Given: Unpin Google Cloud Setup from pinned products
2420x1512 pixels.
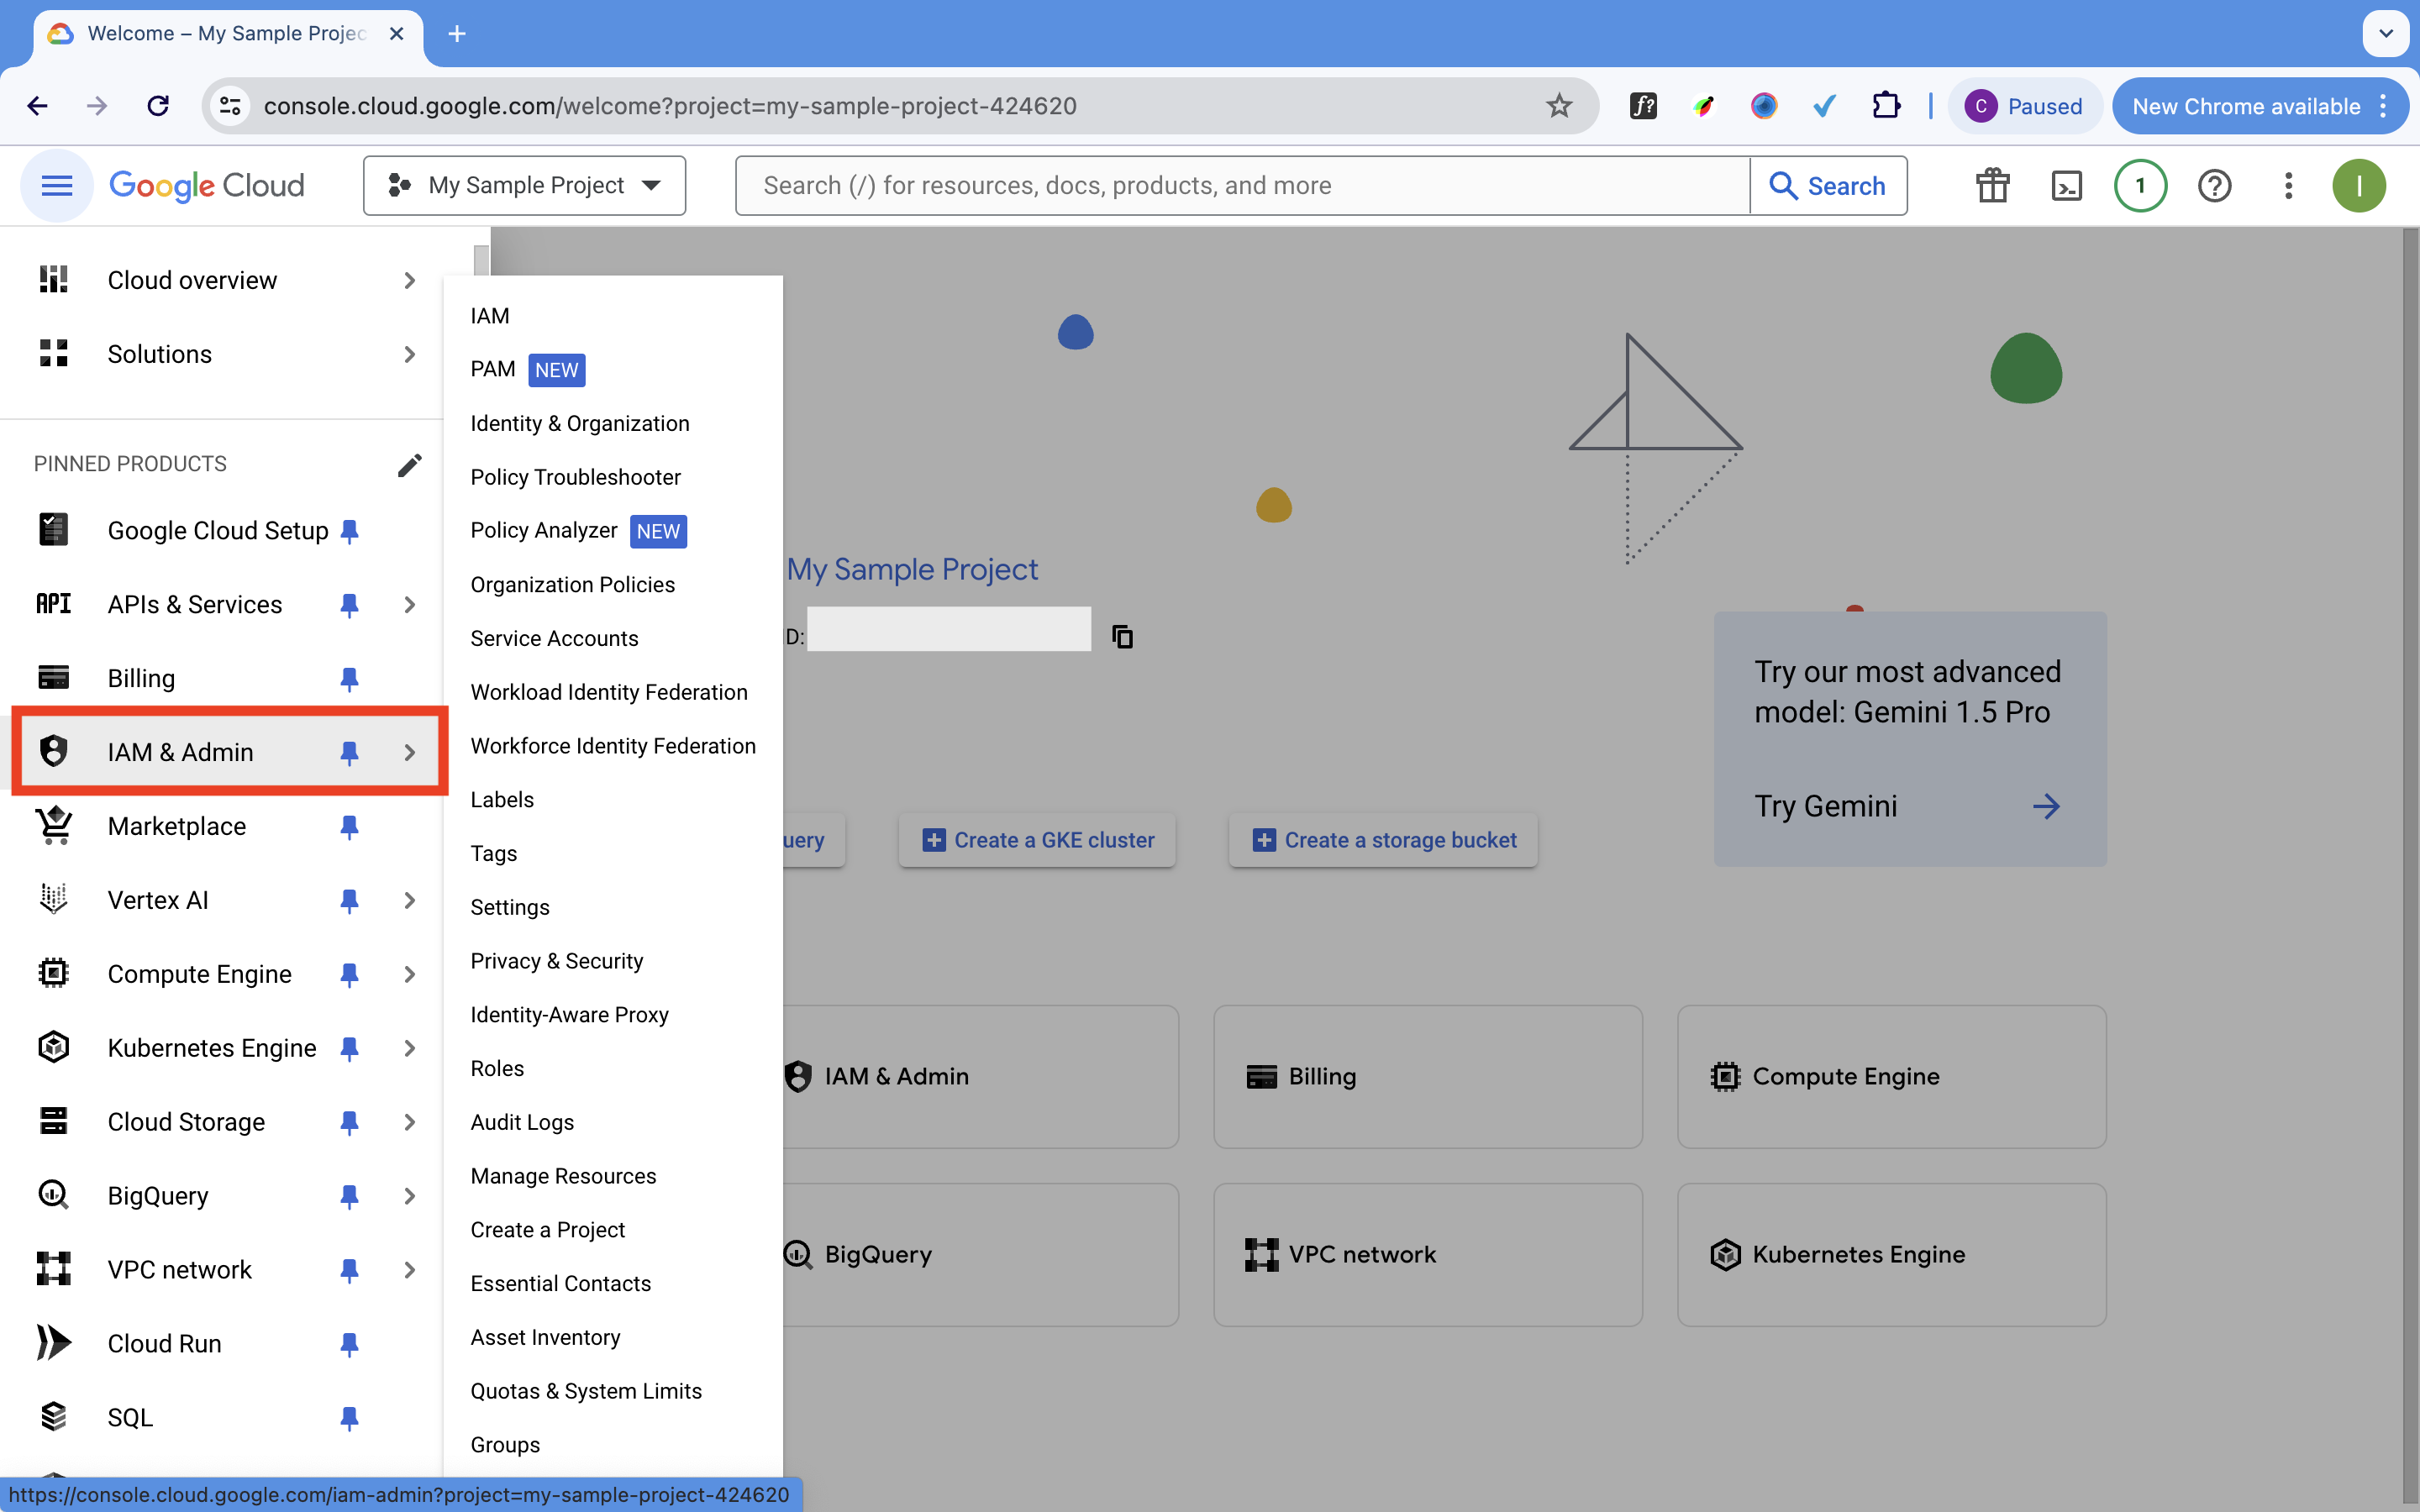Looking at the screenshot, I should (x=349, y=531).
